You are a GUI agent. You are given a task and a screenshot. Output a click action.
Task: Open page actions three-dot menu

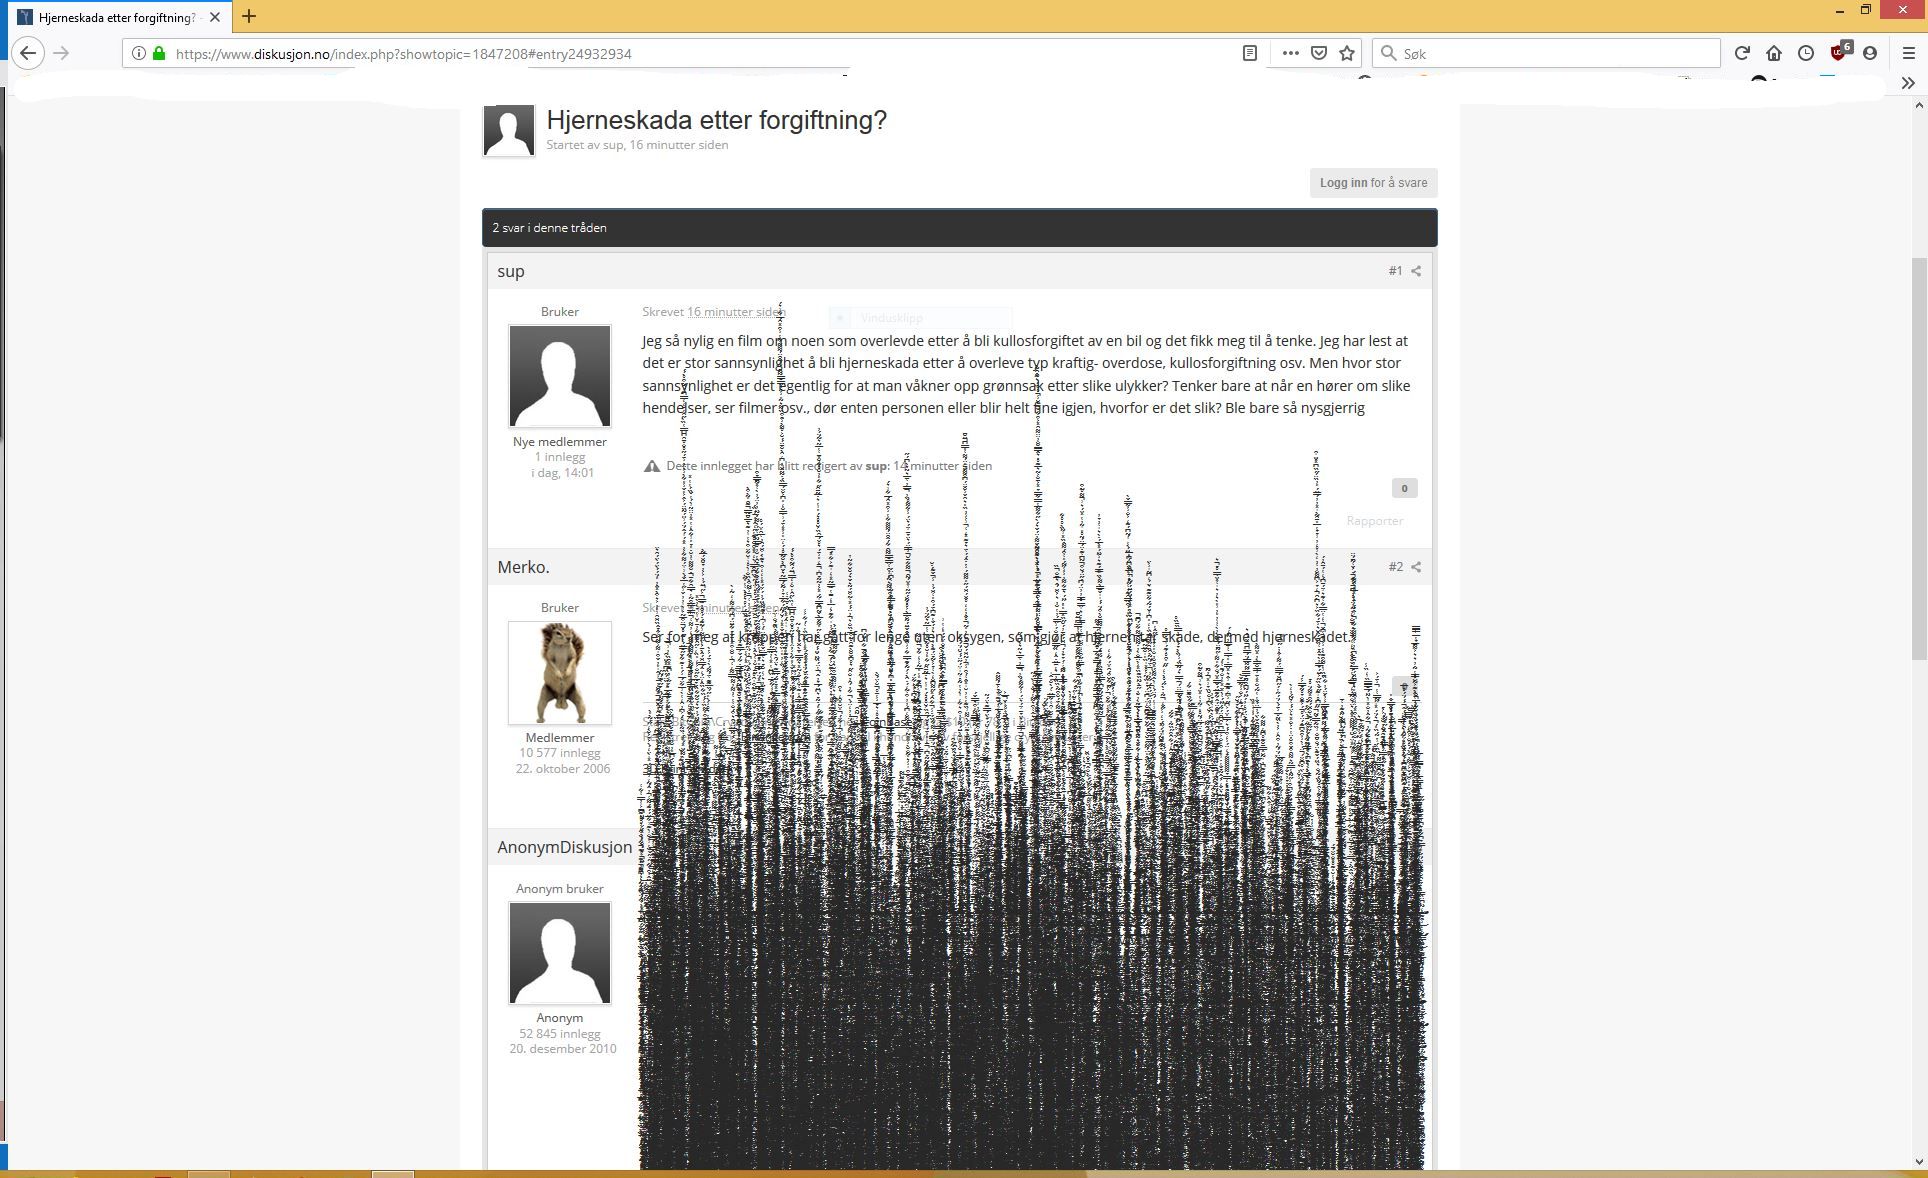coord(1290,53)
